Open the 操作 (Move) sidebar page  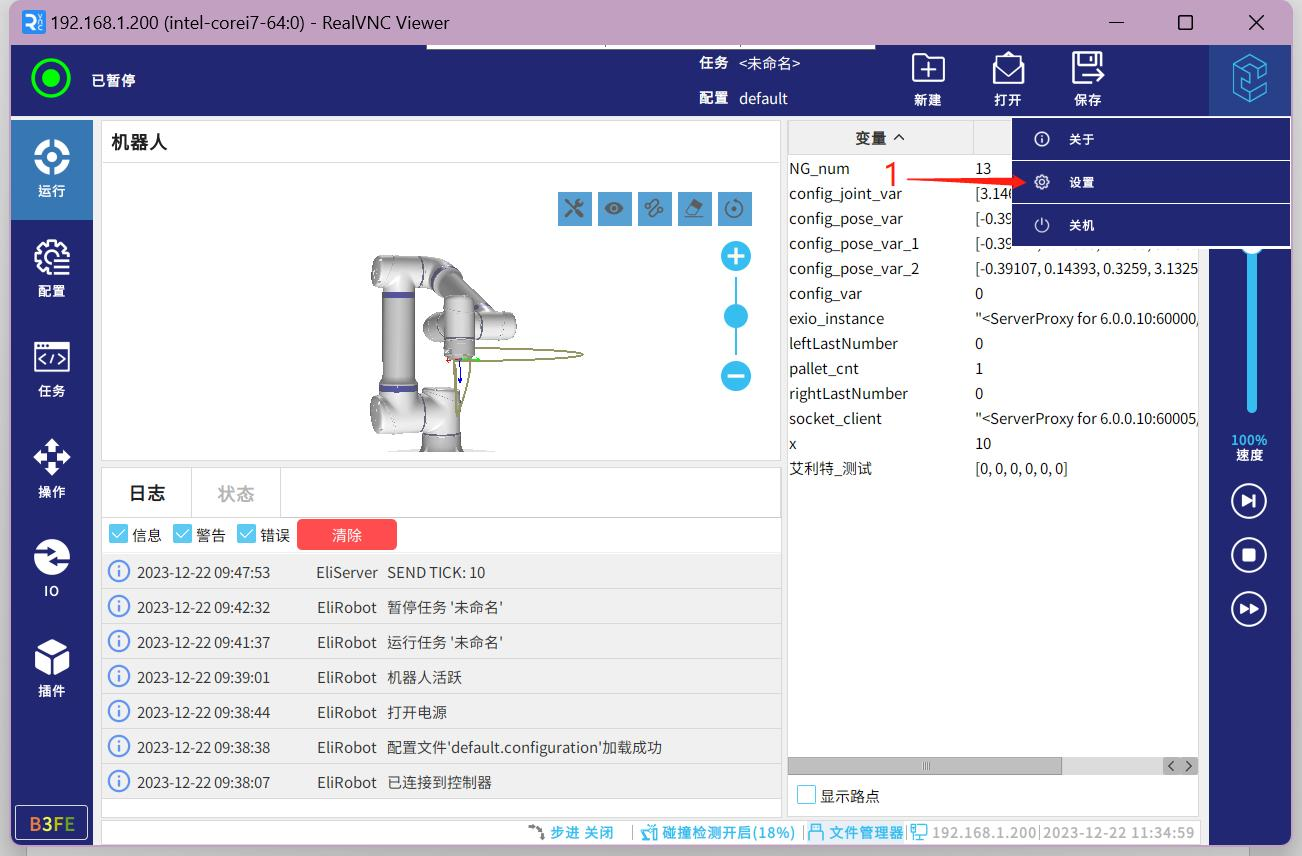pos(52,468)
